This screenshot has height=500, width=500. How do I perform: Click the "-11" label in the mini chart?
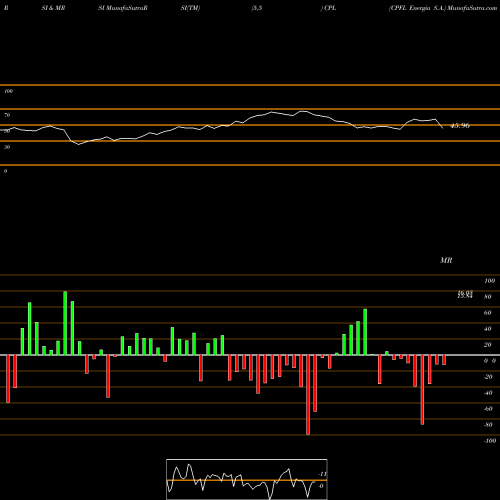point(322,474)
